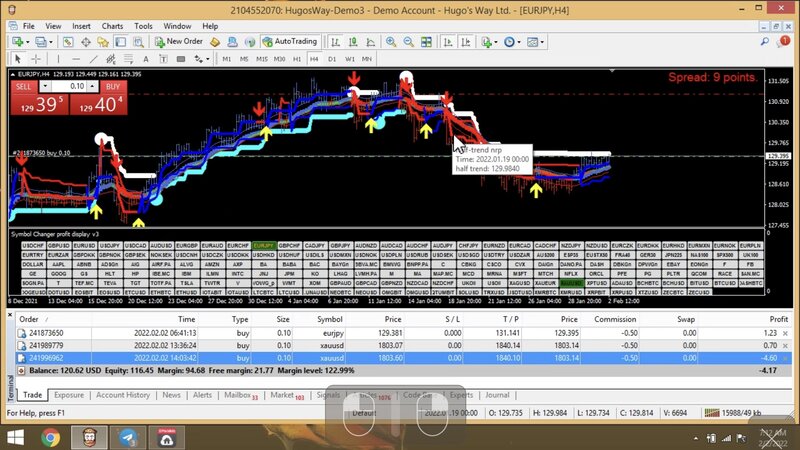Expand the Profiles dropdown arrow
This screenshot has width=800, height=450.
(50, 42)
